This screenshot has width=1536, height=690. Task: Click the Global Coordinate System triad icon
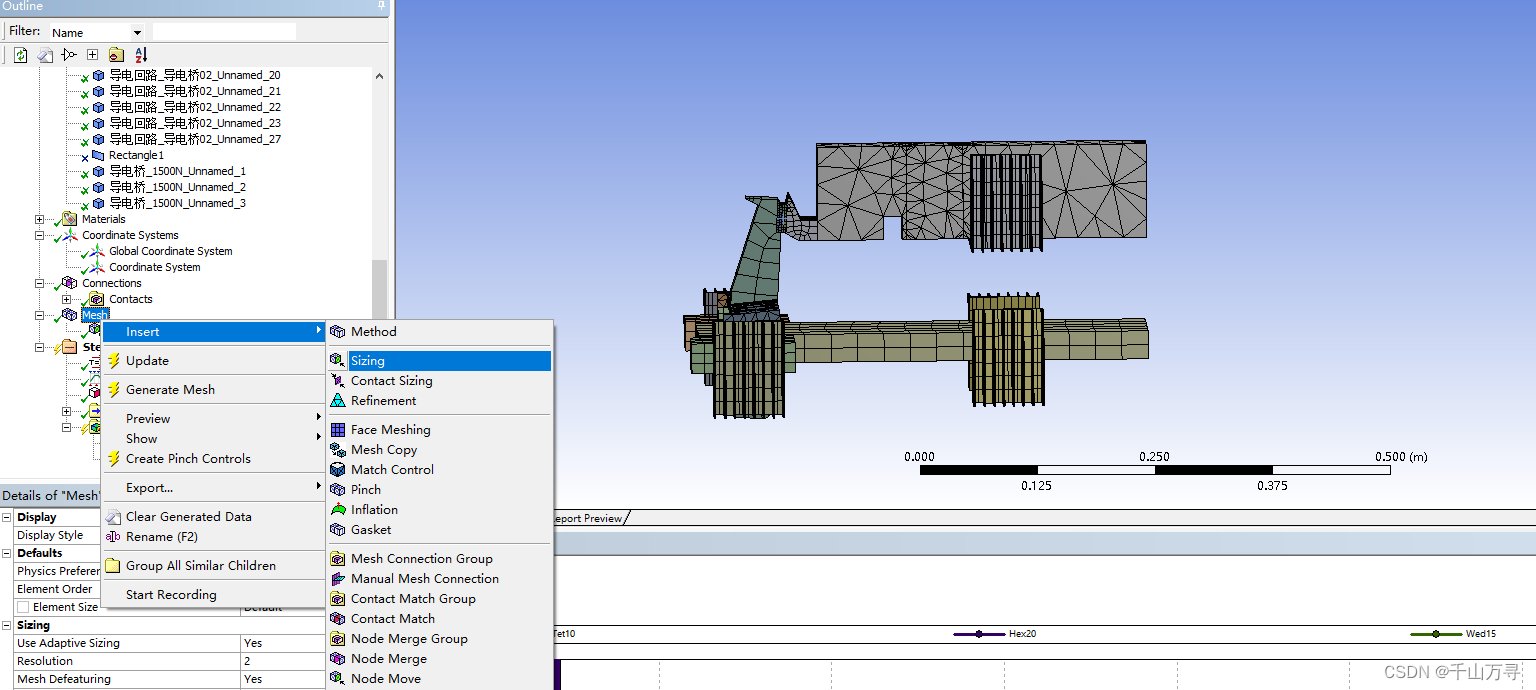tap(97, 251)
